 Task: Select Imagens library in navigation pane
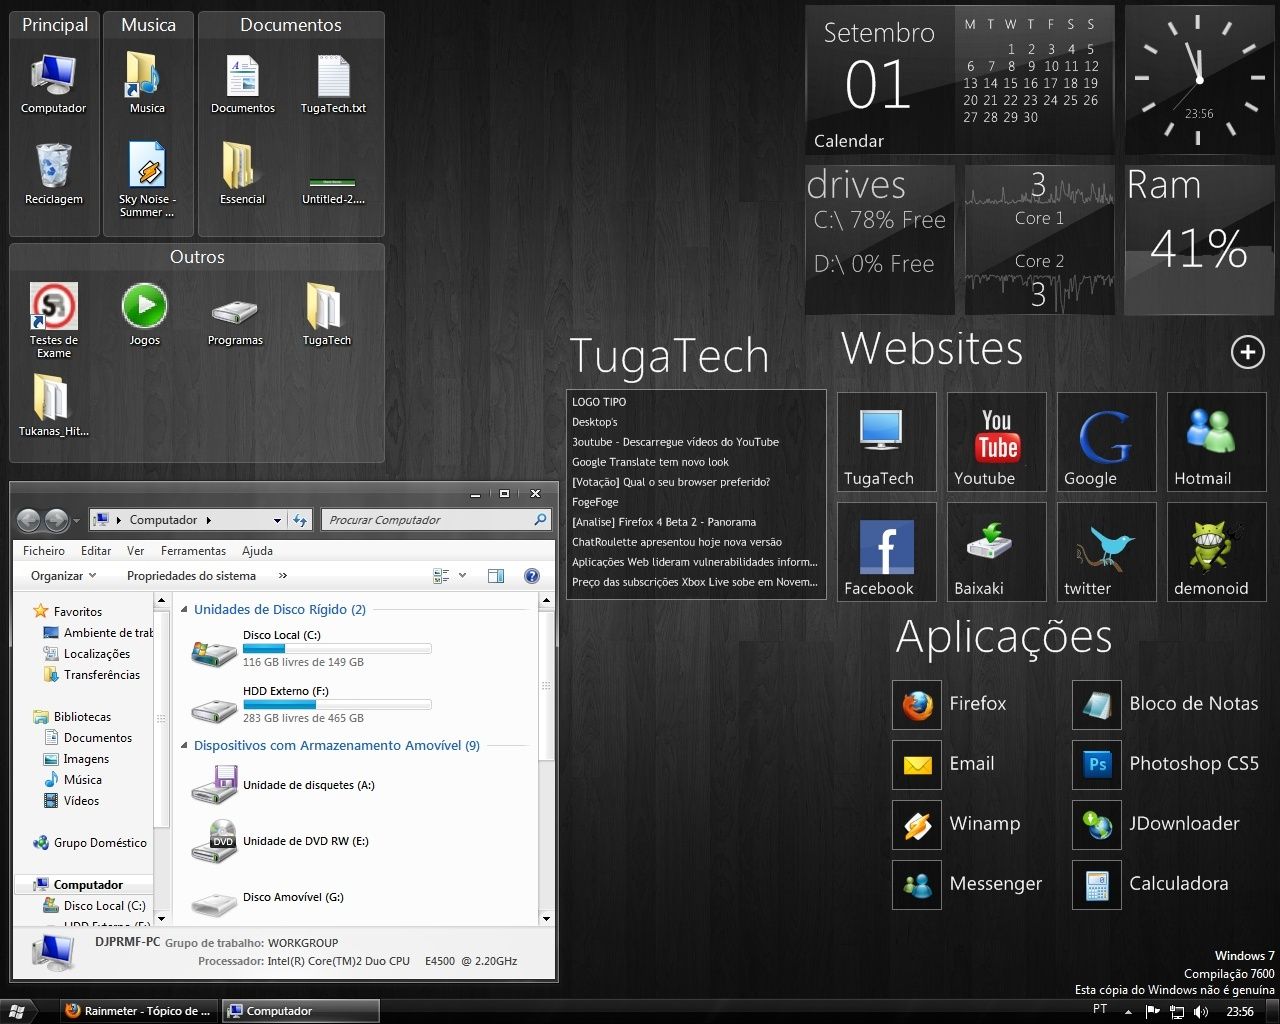(77, 759)
